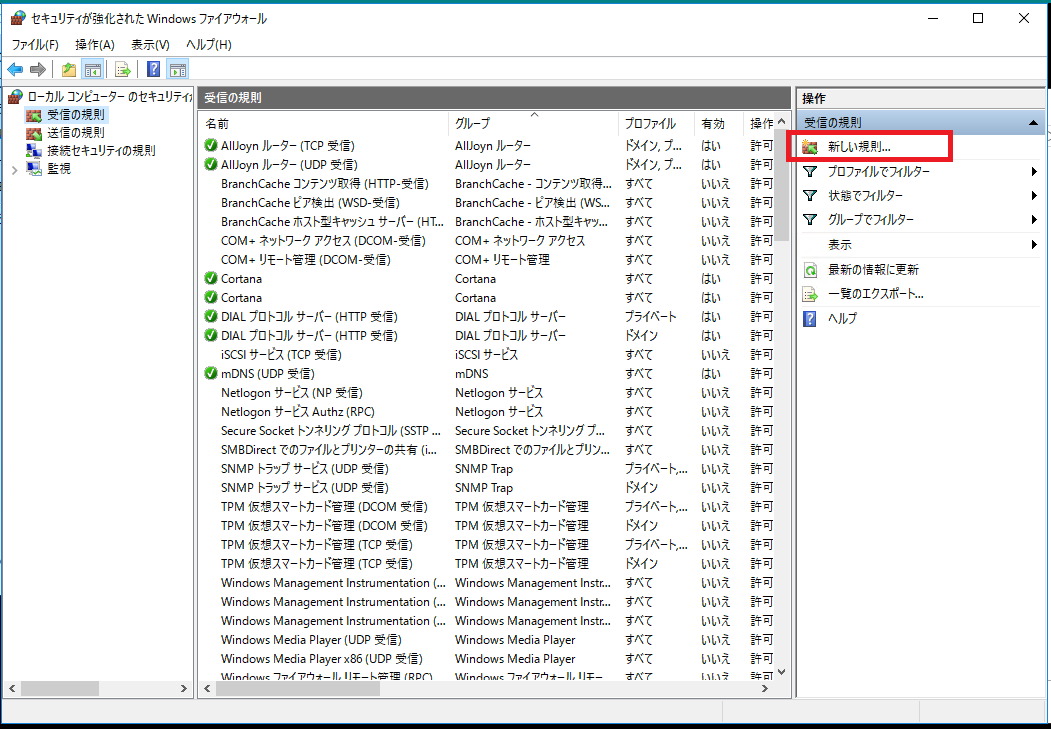This screenshot has height=729, width=1051.
Task: Click the rules list horizontal scrollbar thumb
Action: pos(298,689)
